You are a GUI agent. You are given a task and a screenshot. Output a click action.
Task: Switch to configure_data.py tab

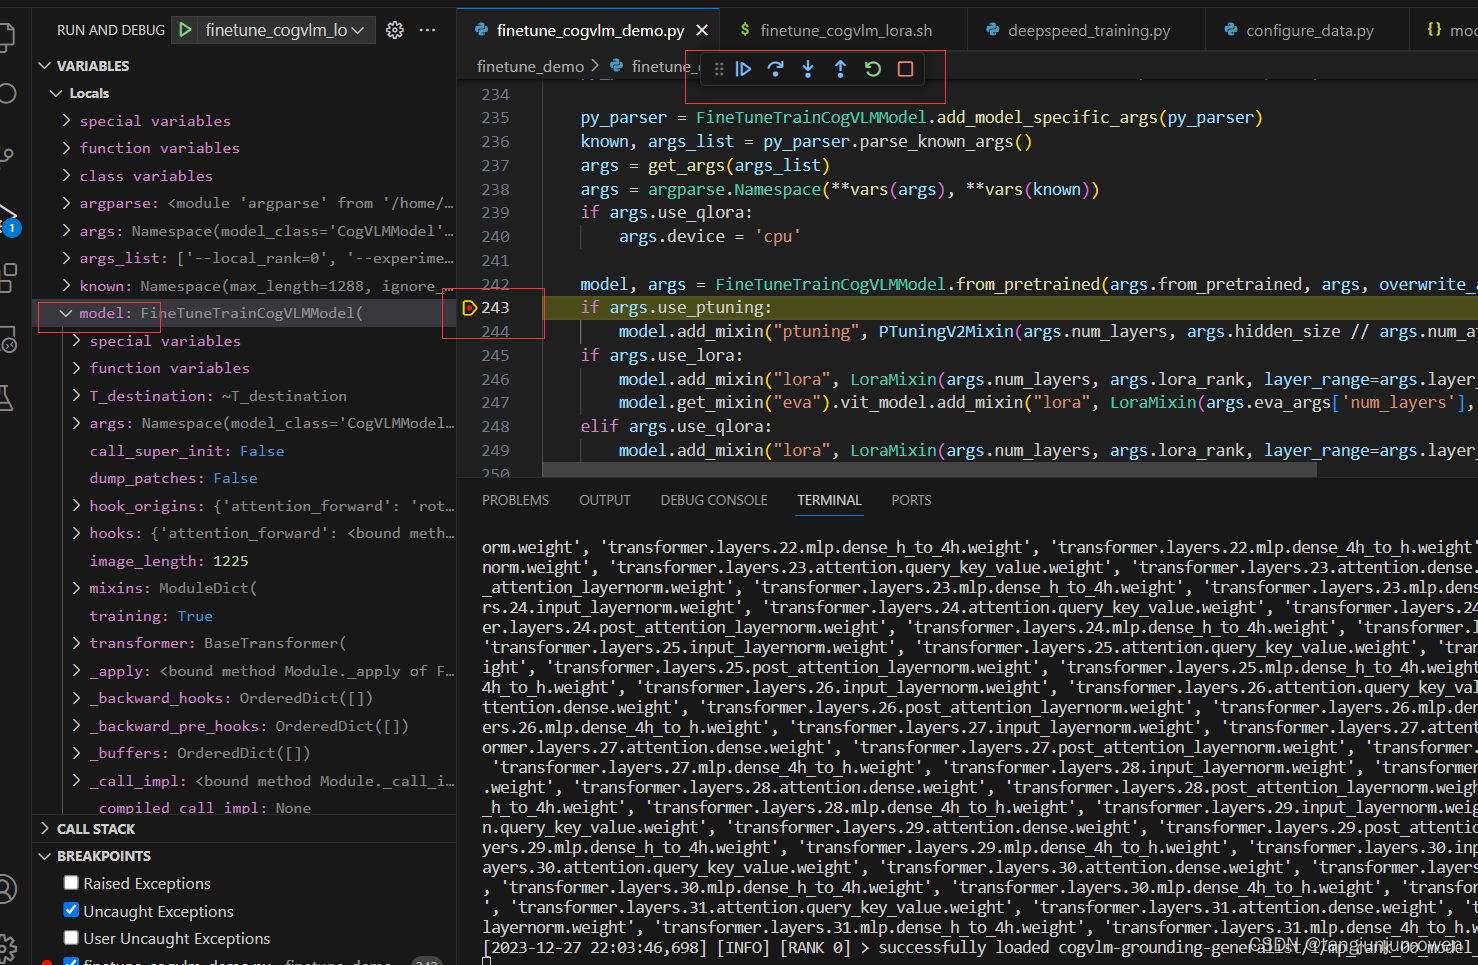pyautogui.click(x=1309, y=31)
